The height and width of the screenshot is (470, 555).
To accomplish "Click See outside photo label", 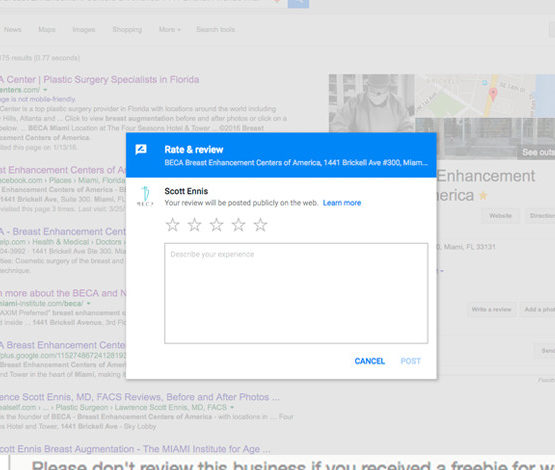I will pos(538,152).
